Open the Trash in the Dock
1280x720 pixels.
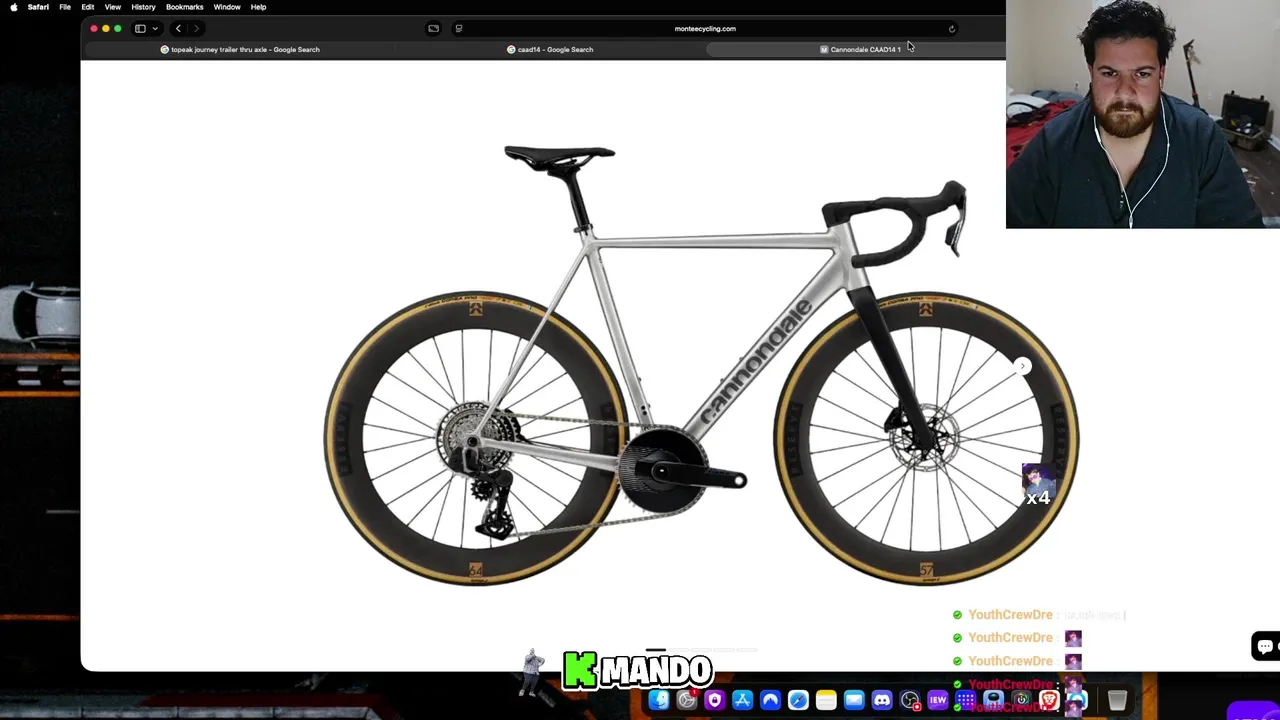1117,700
